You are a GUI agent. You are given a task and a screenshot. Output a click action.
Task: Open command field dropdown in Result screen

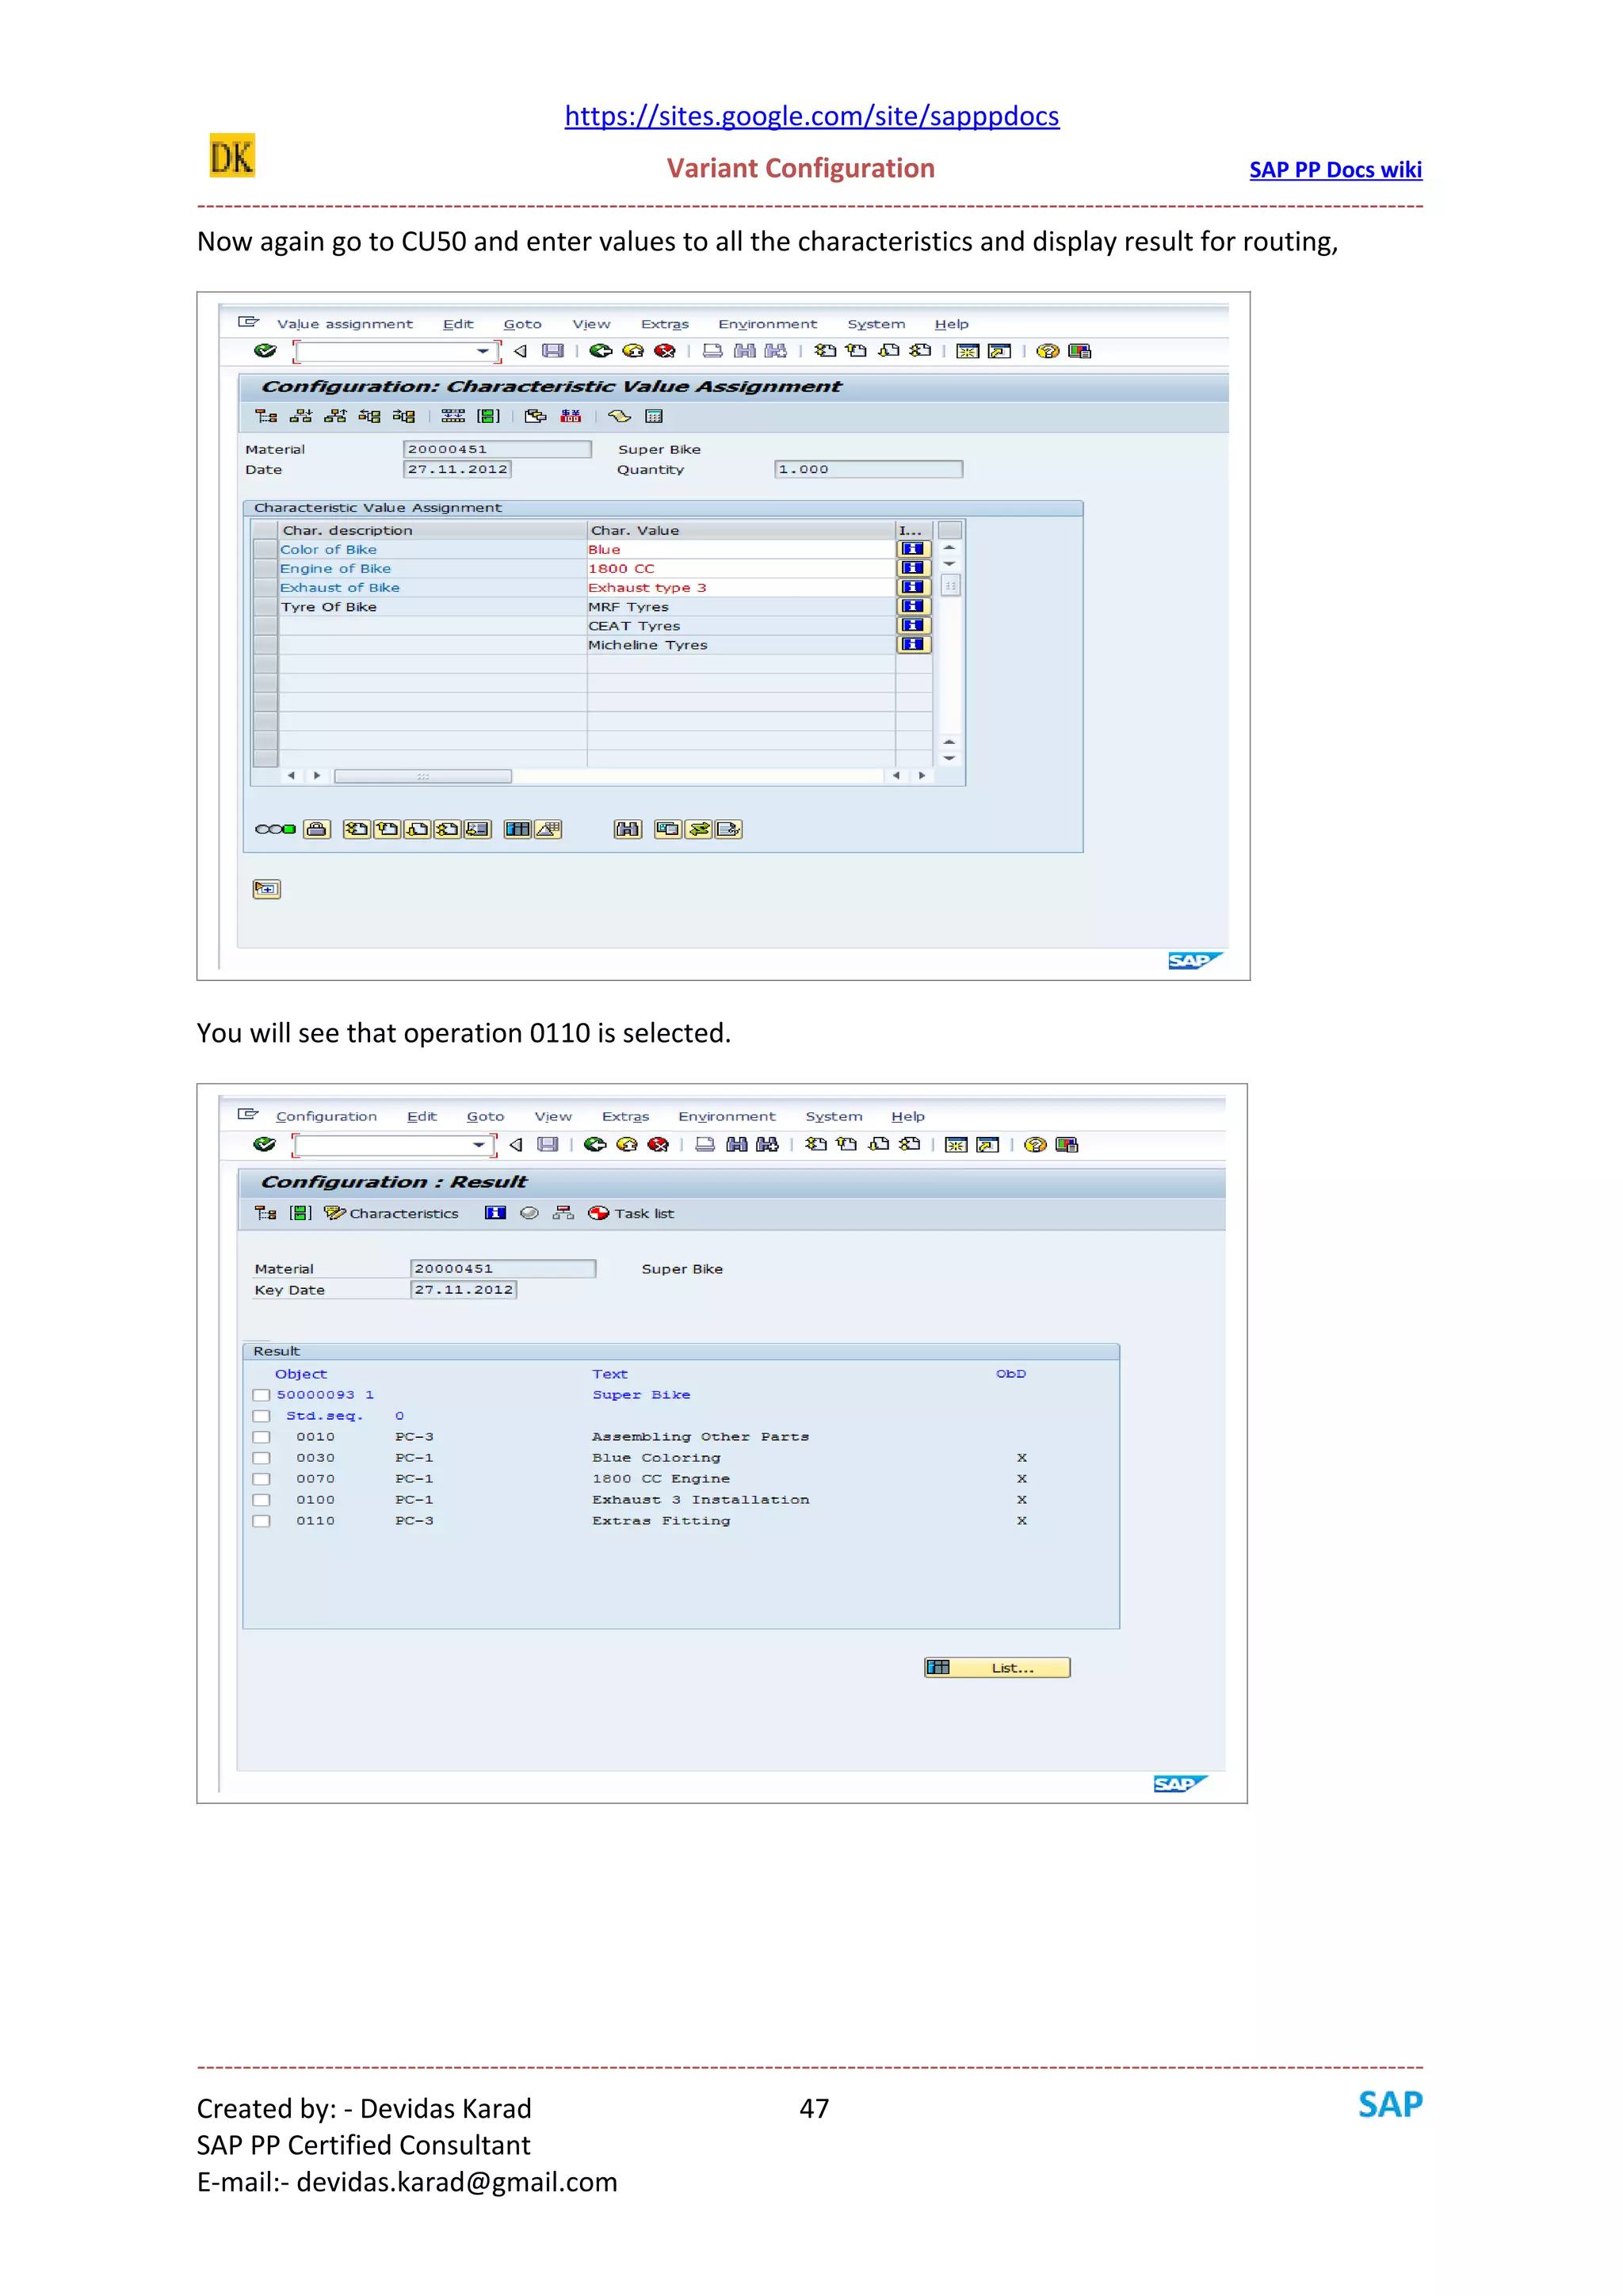click(x=479, y=1145)
